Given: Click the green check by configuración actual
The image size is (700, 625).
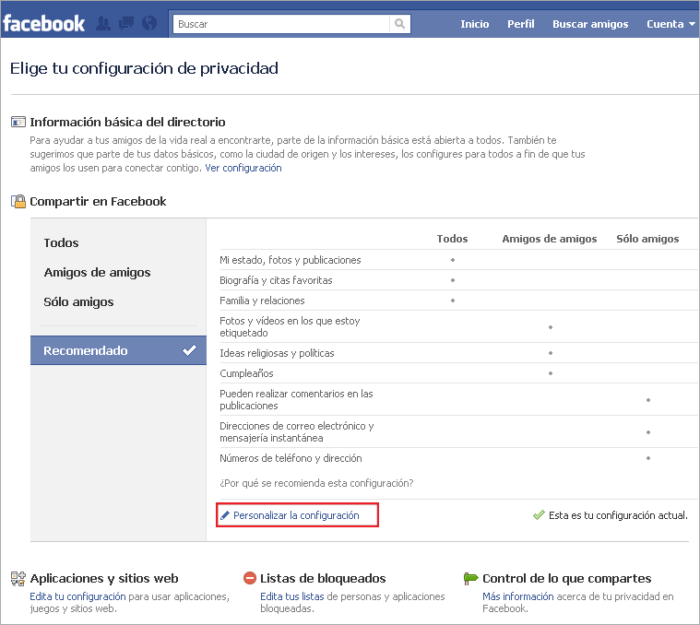Looking at the screenshot, I should [x=539, y=515].
